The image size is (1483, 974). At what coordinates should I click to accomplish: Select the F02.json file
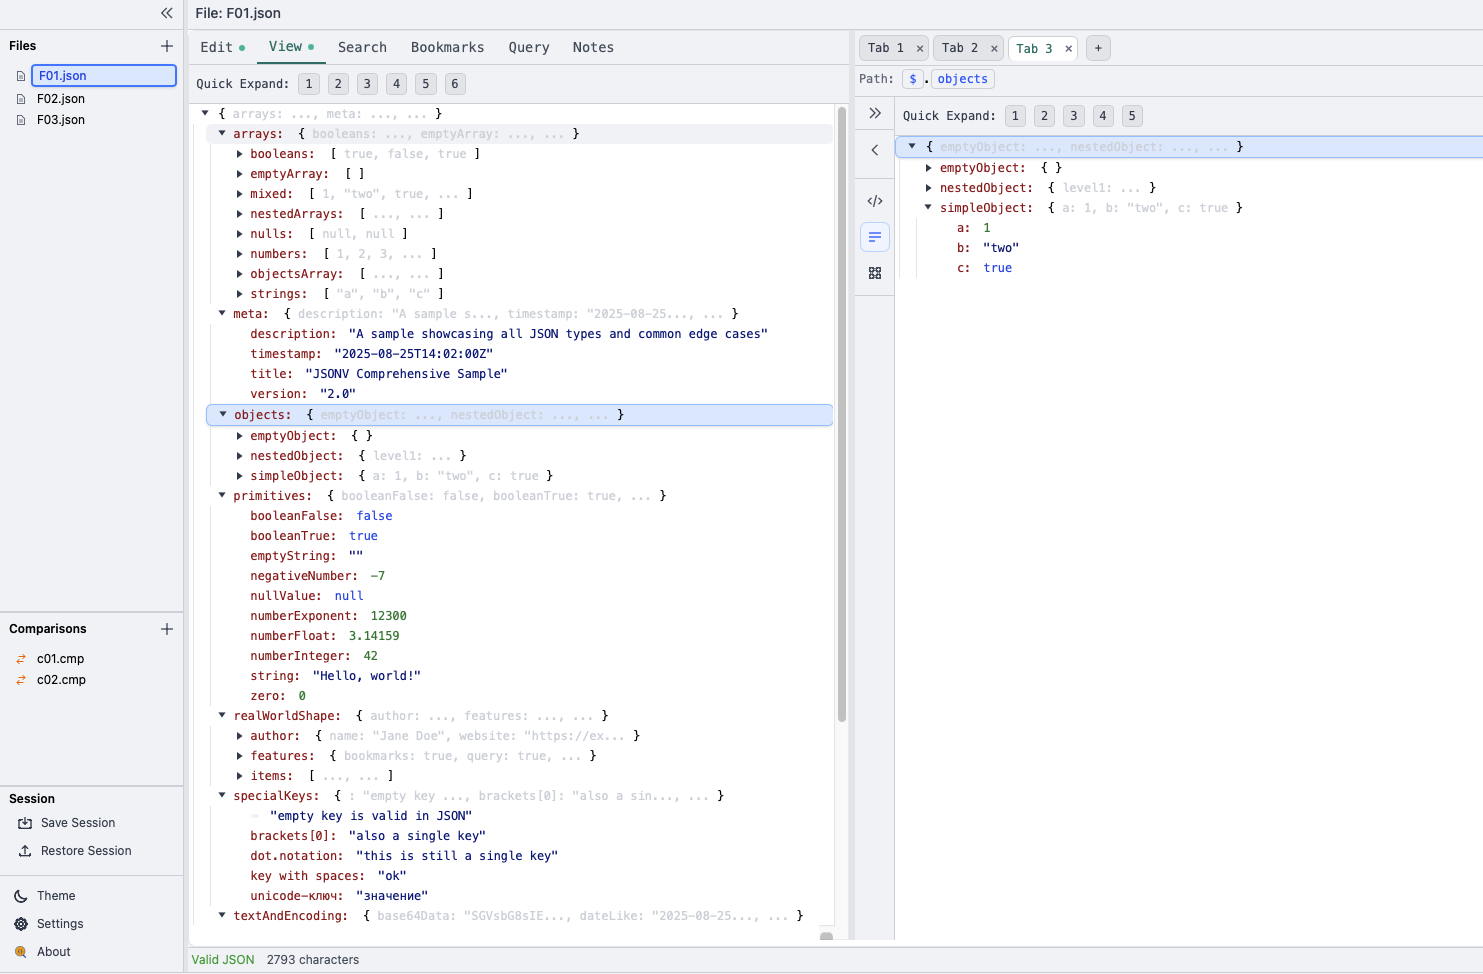click(61, 98)
